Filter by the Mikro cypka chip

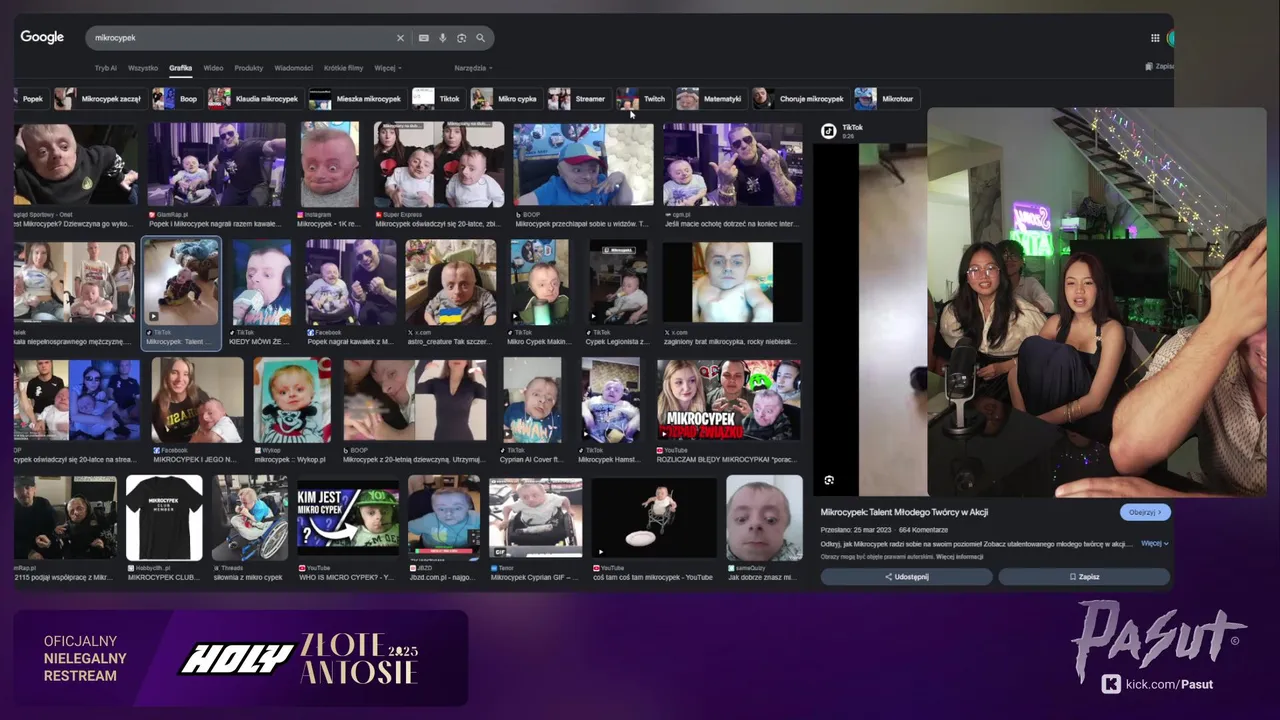(505, 99)
